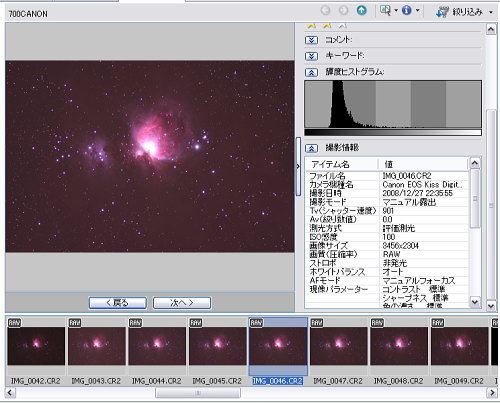Select the 現像パラメーター row
The width and height of the screenshot is (500, 403).
point(387,289)
